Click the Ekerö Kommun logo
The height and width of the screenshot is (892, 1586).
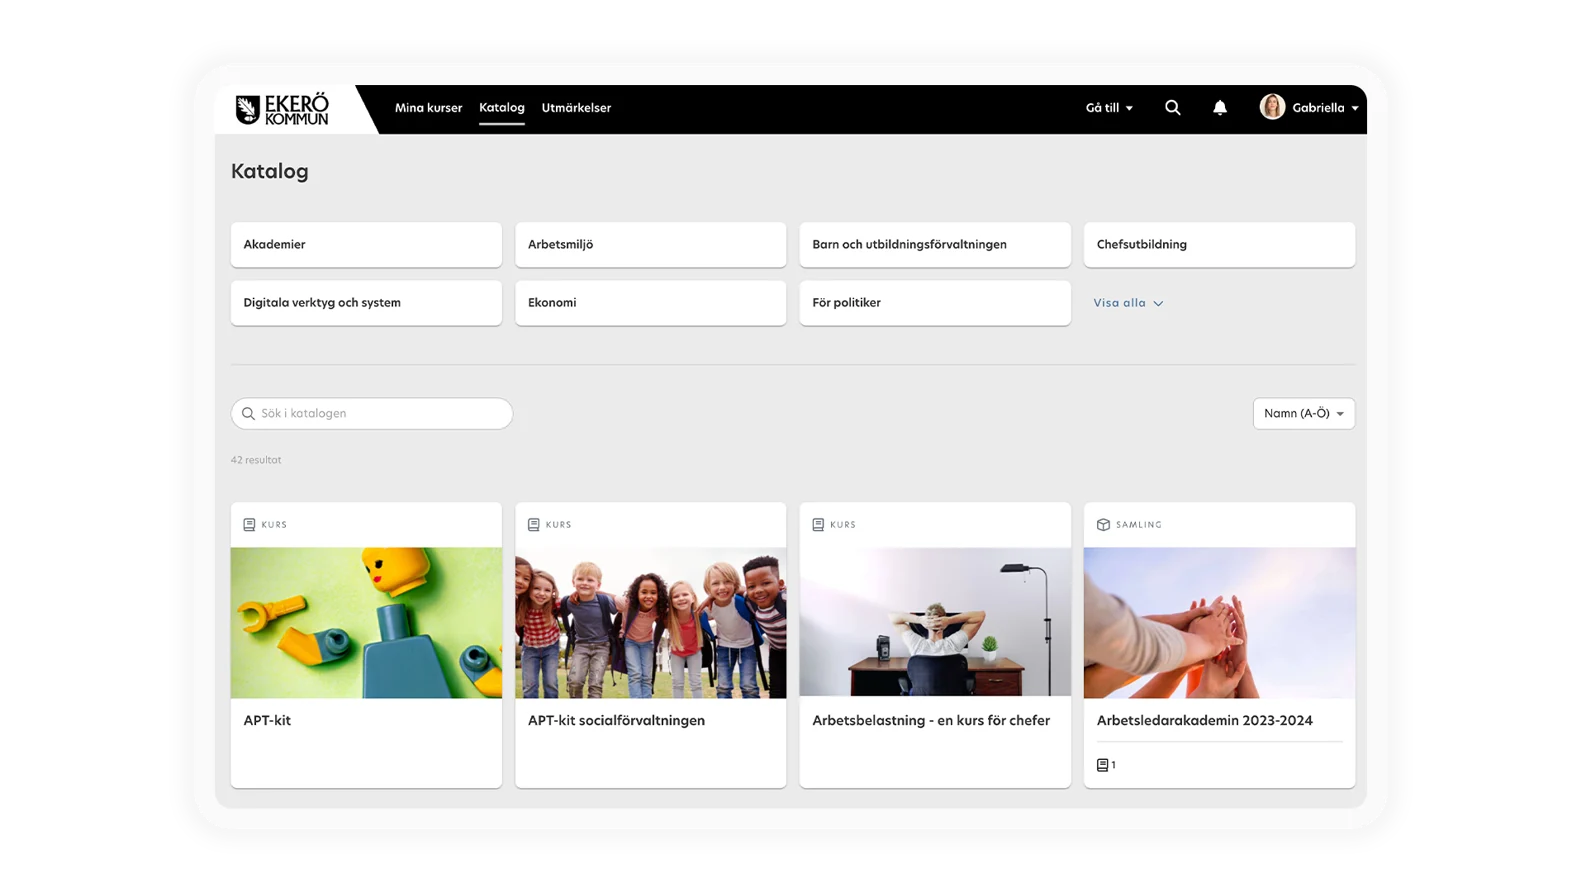tap(281, 109)
